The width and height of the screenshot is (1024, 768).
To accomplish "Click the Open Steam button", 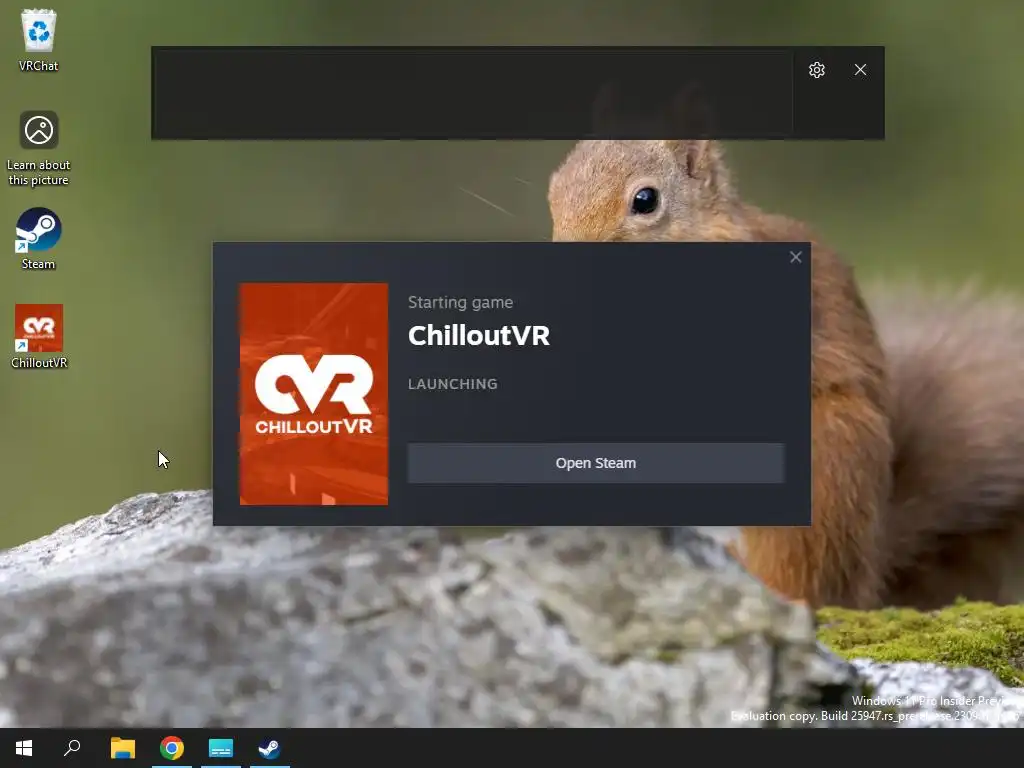I will [596, 463].
